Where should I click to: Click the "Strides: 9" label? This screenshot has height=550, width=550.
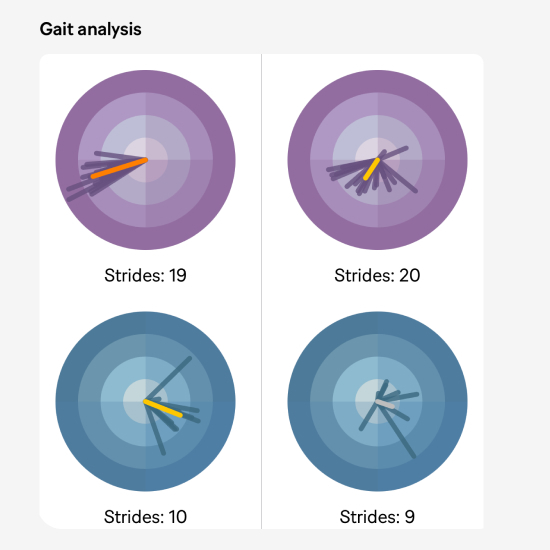pos(377,517)
